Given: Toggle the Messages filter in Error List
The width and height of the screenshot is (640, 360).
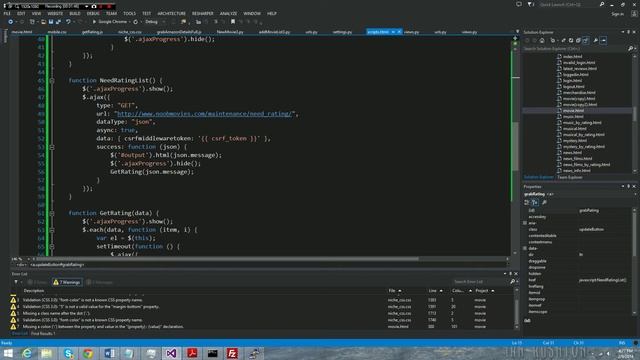Looking at the screenshot, I should [99, 282].
